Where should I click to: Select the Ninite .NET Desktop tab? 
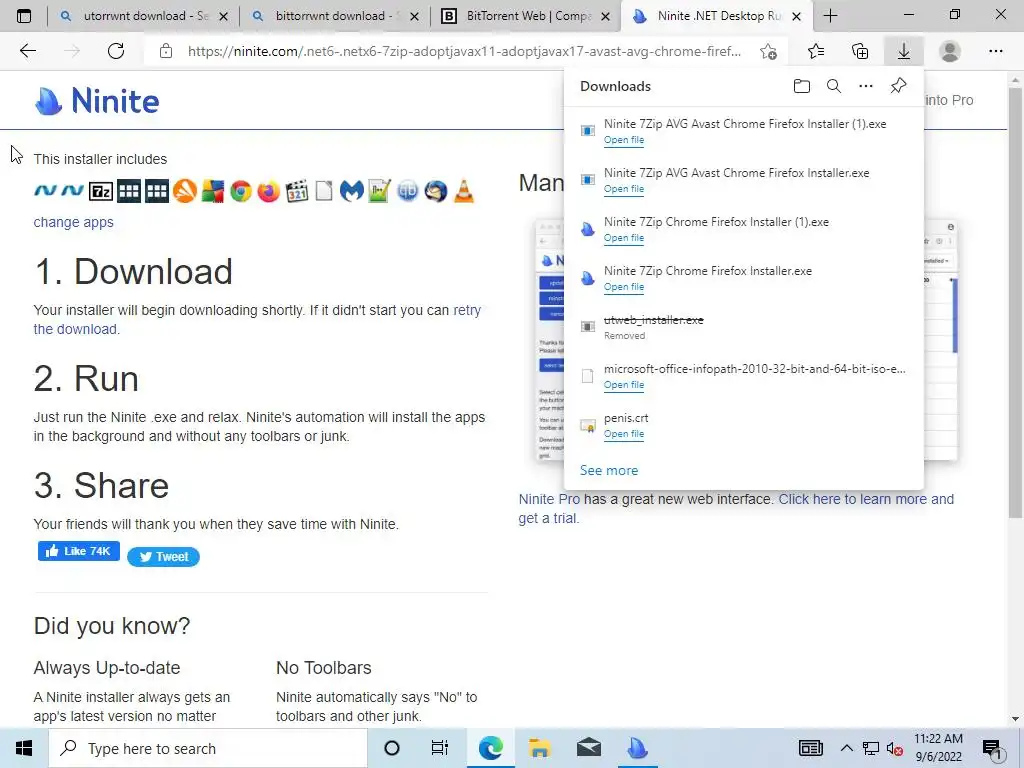pyautogui.click(x=718, y=16)
